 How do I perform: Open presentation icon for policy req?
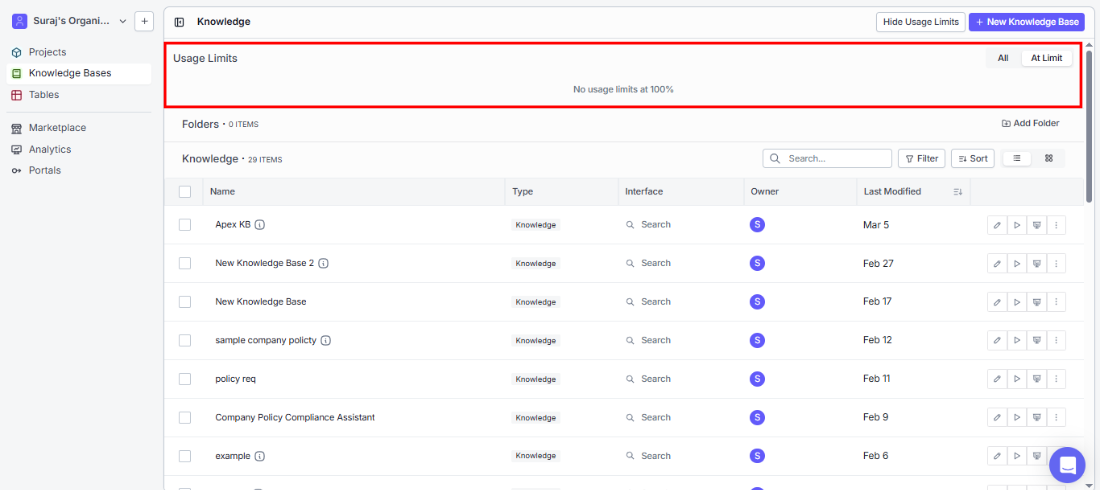(x=1036, y=379)
